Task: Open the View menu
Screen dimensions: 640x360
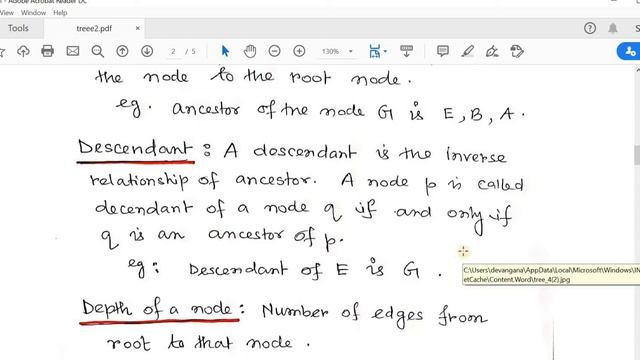Action: click(x=7, y=13)
